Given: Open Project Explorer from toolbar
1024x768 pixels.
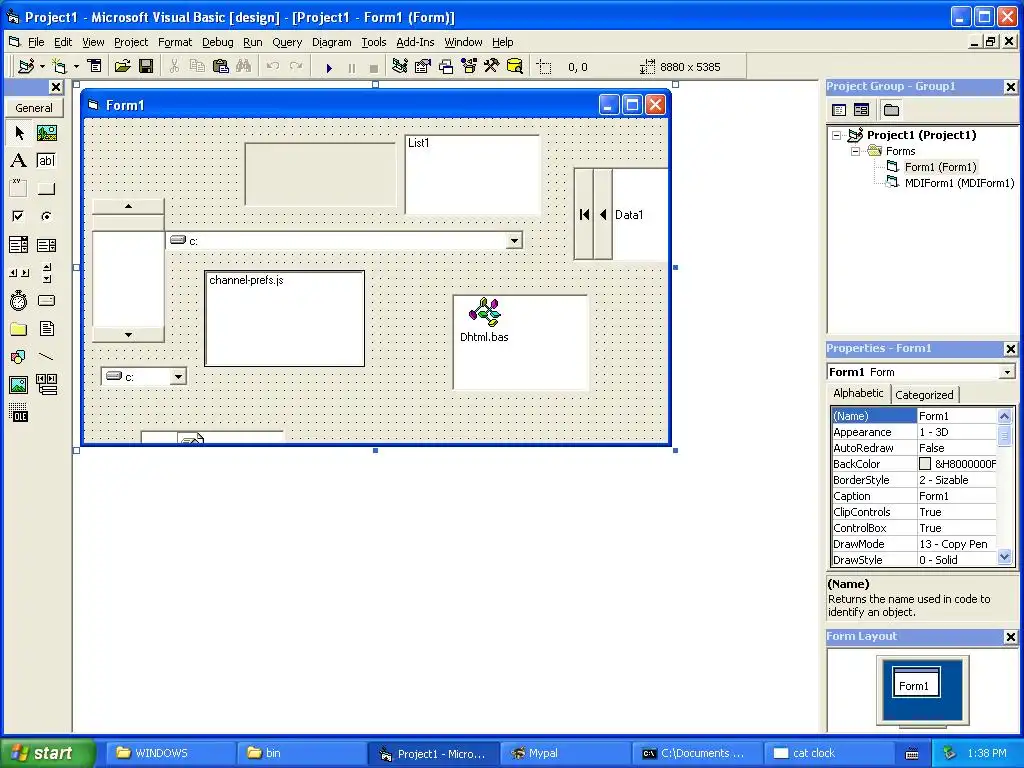Looking at the screenshot, I should point(400,67).
